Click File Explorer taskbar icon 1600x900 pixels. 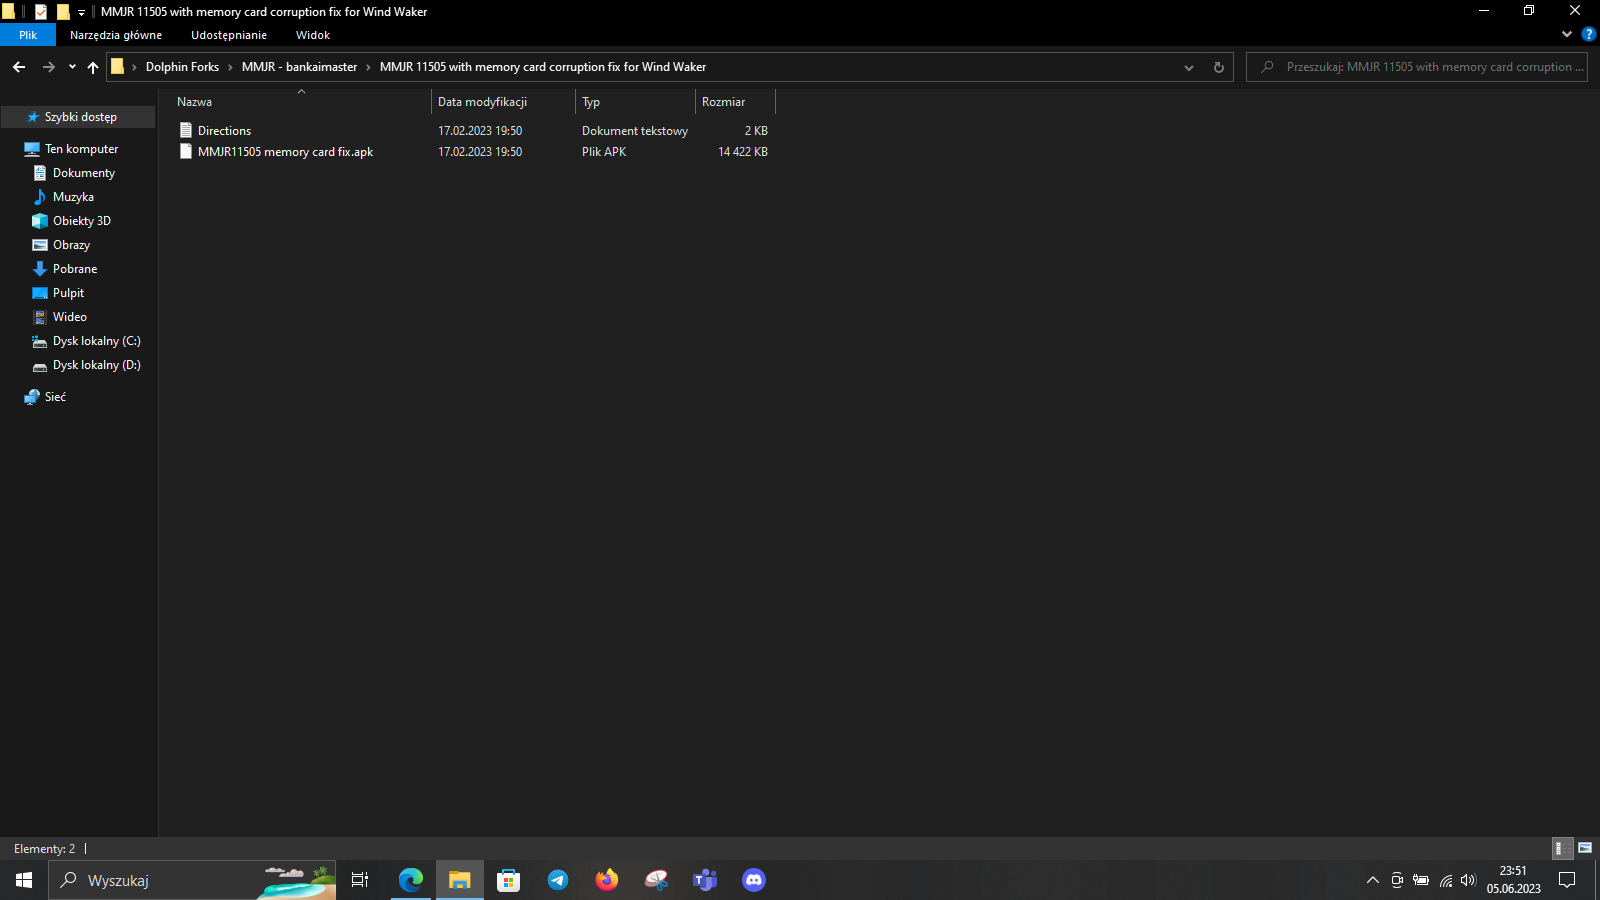(460, 880)
